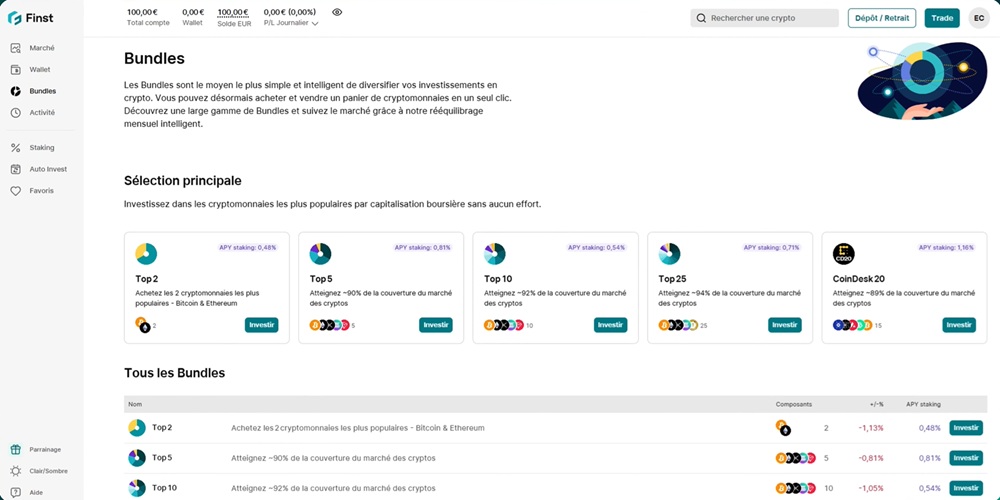
Task: Click Investir on the Top 10 card
Action: click(610, 325)
